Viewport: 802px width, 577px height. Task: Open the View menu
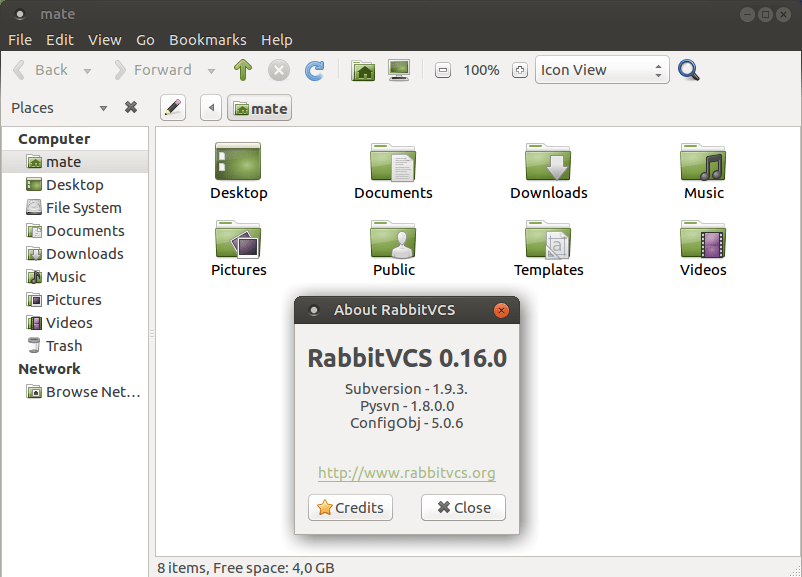105,40
